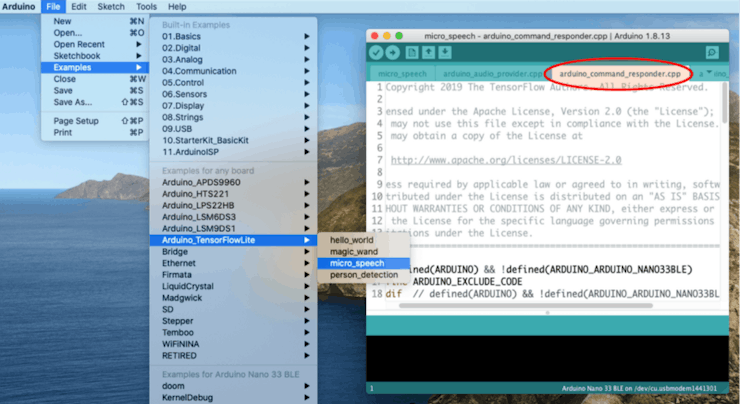Open WiFiNINA examples submenu

233,344
